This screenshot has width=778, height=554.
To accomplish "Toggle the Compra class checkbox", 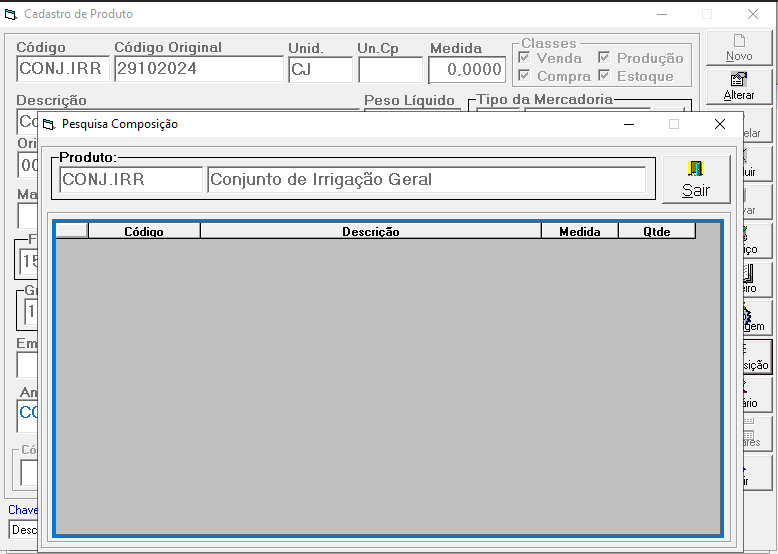I will [524, 75].
